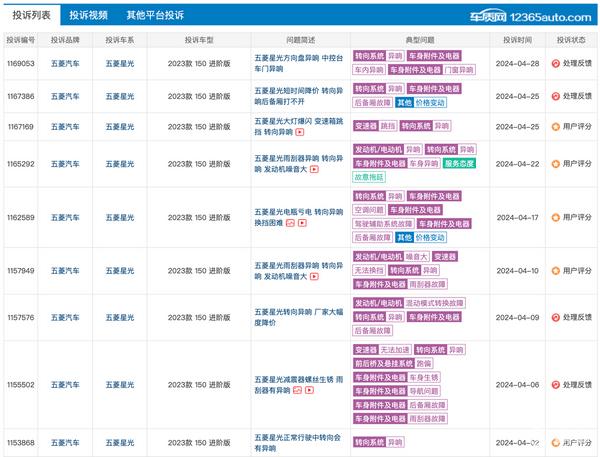Click the 导航问题 tag

(x=424, y=391)
